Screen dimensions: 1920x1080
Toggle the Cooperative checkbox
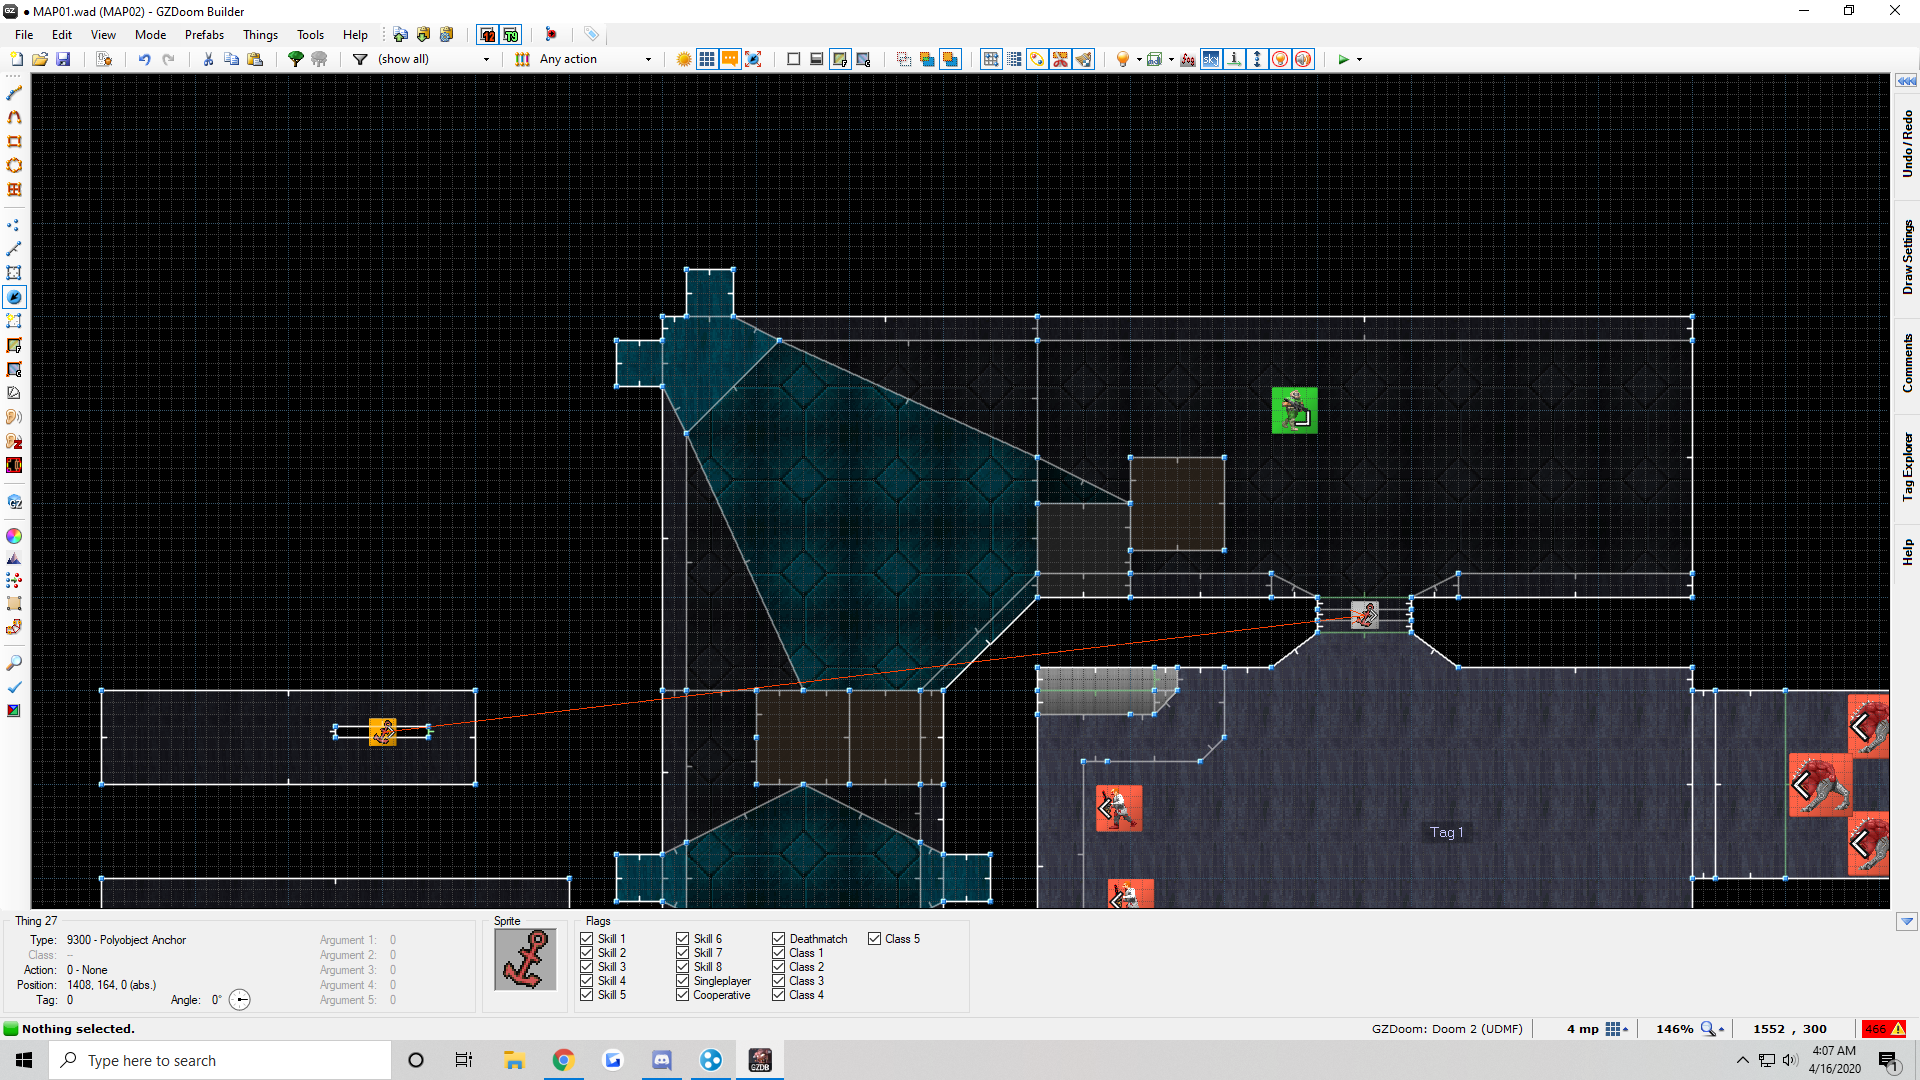click(683, 995)
